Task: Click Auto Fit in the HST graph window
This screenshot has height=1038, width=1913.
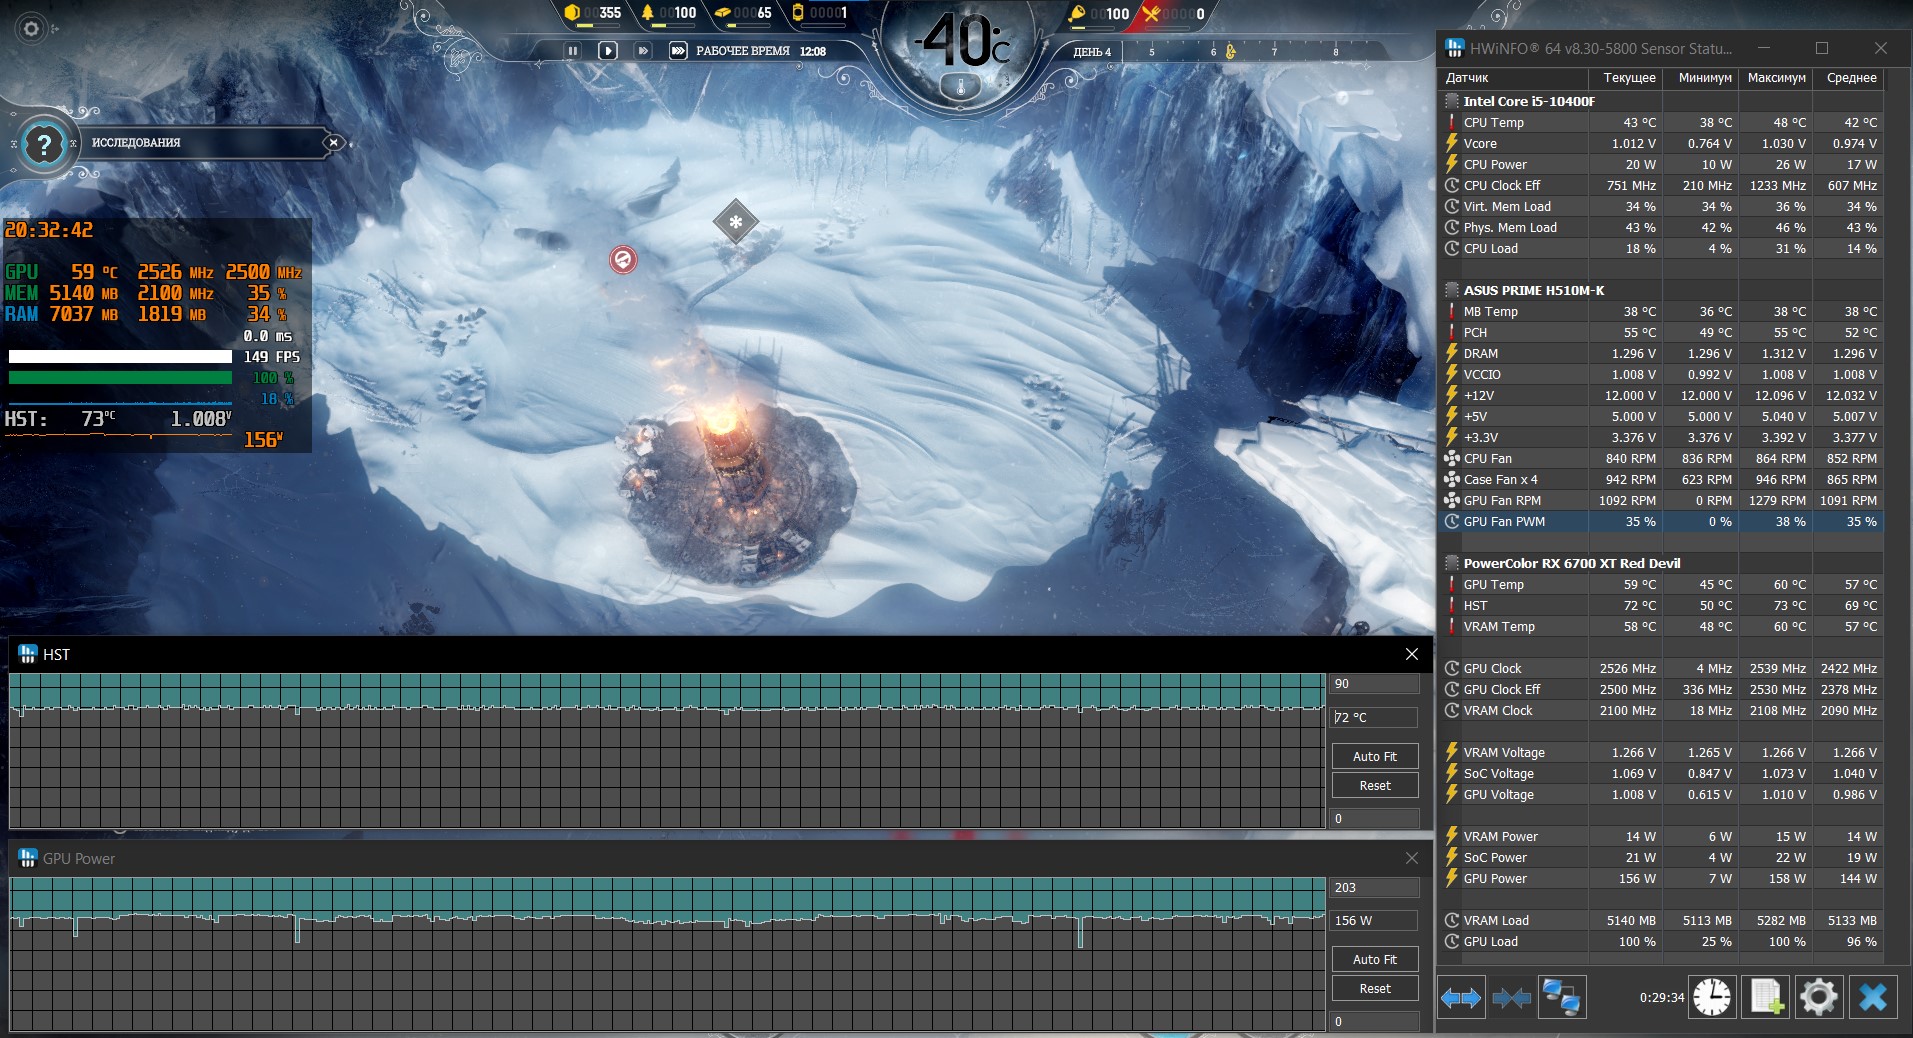Action: coord(1375,757)
